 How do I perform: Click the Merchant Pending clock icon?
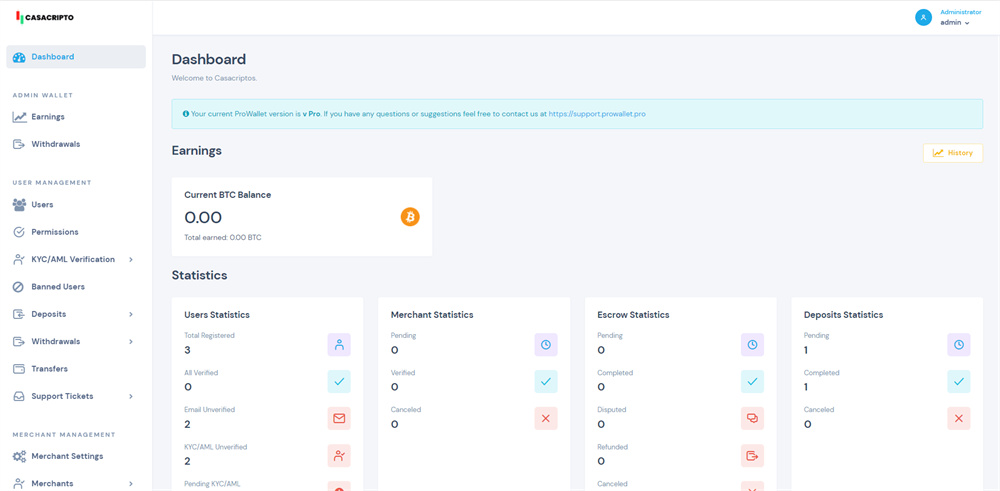(x=546, y=345)
